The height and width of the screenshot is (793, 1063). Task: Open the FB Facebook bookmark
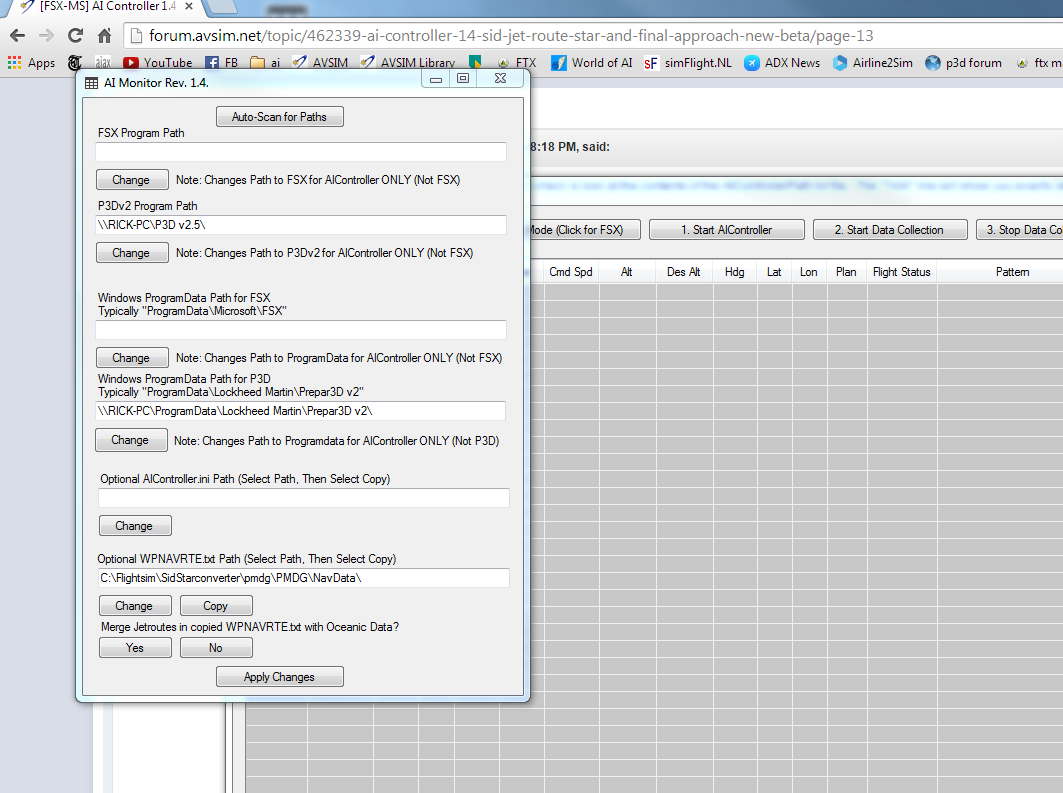coord(222,63)
